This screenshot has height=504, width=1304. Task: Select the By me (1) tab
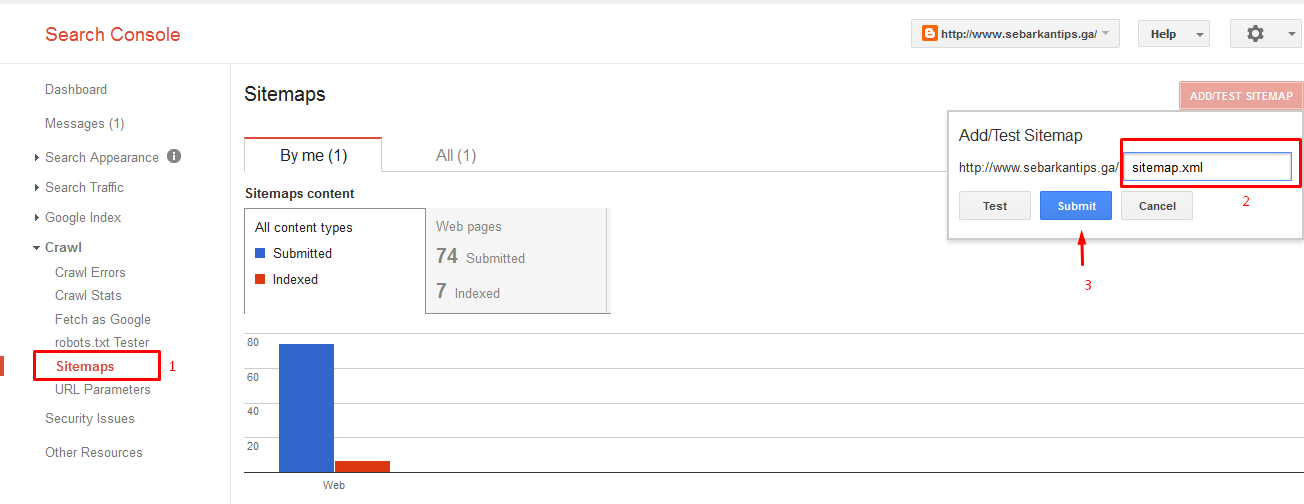pyautogui.click(x=313, y=155)
